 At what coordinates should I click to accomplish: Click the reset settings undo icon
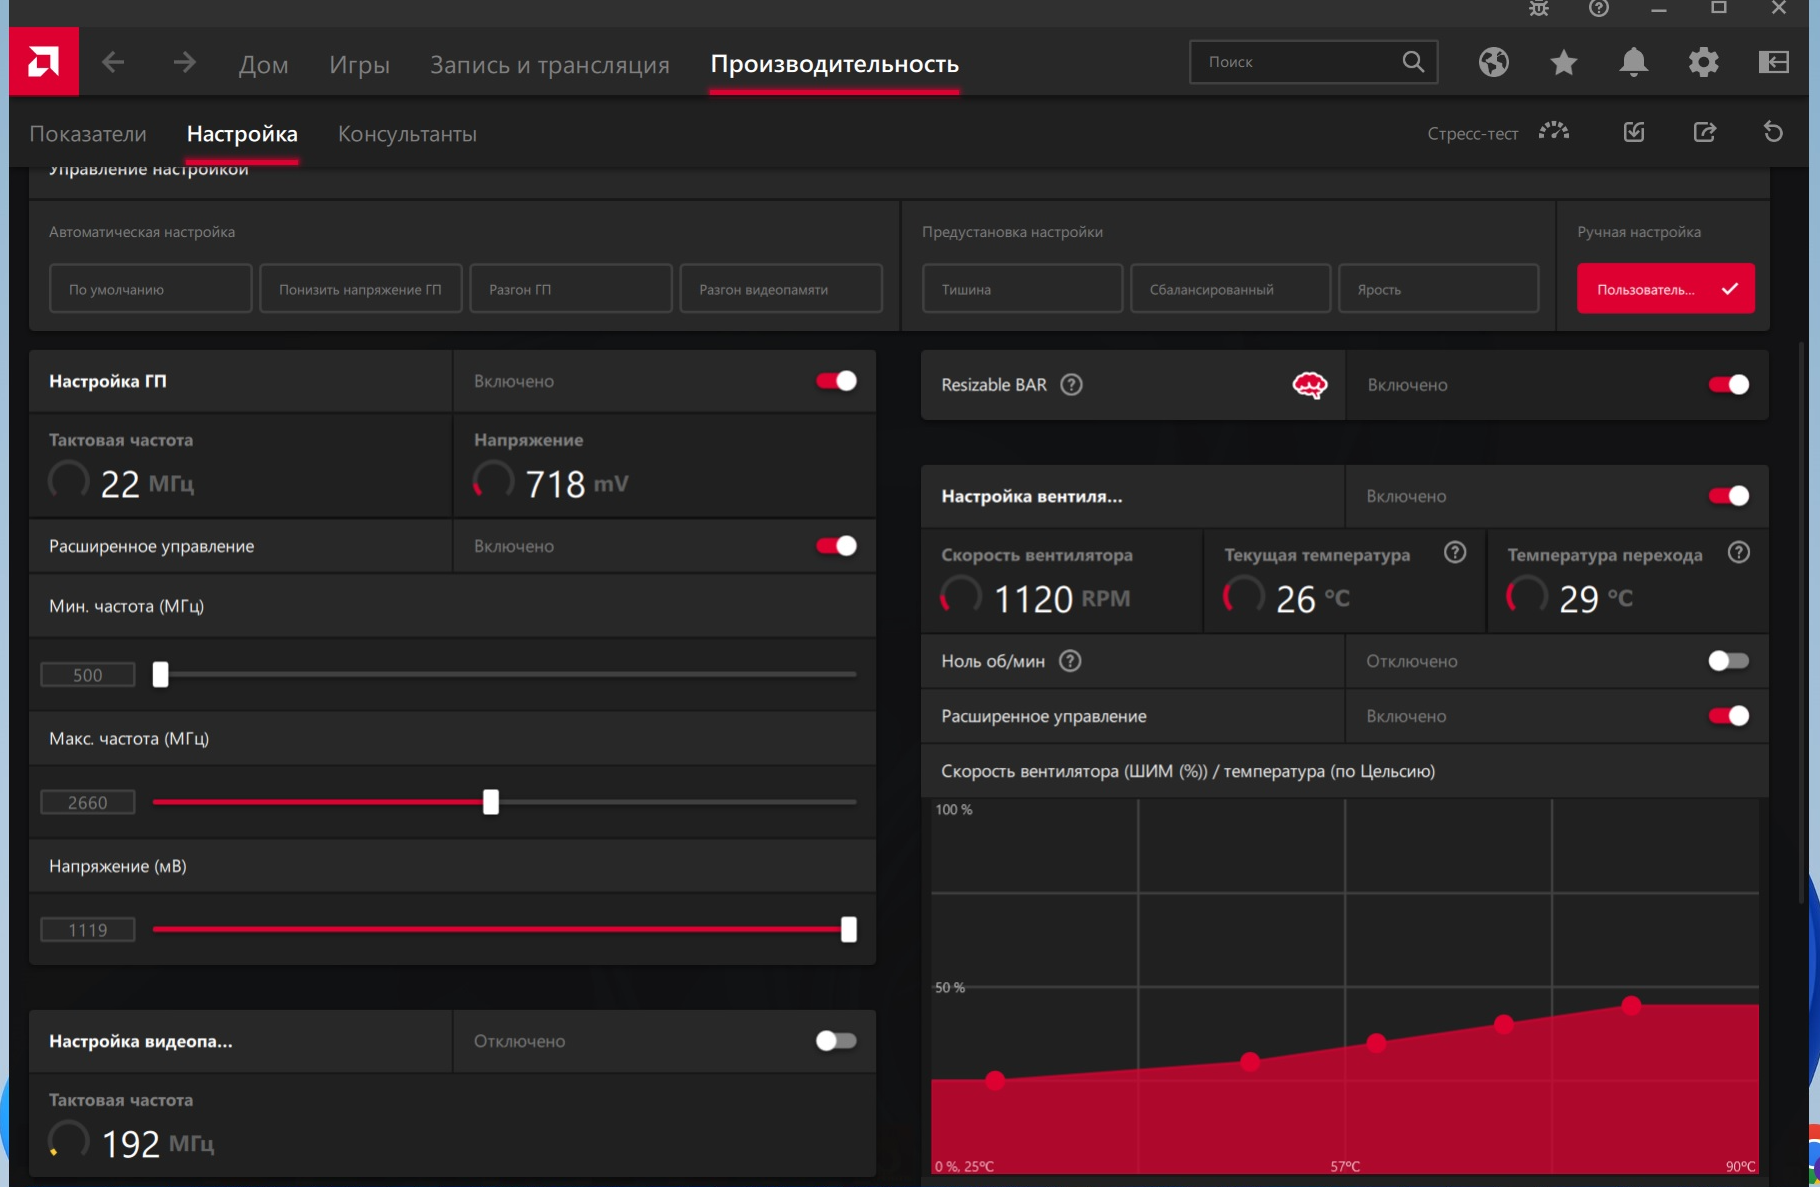[x=1774, y=132]
